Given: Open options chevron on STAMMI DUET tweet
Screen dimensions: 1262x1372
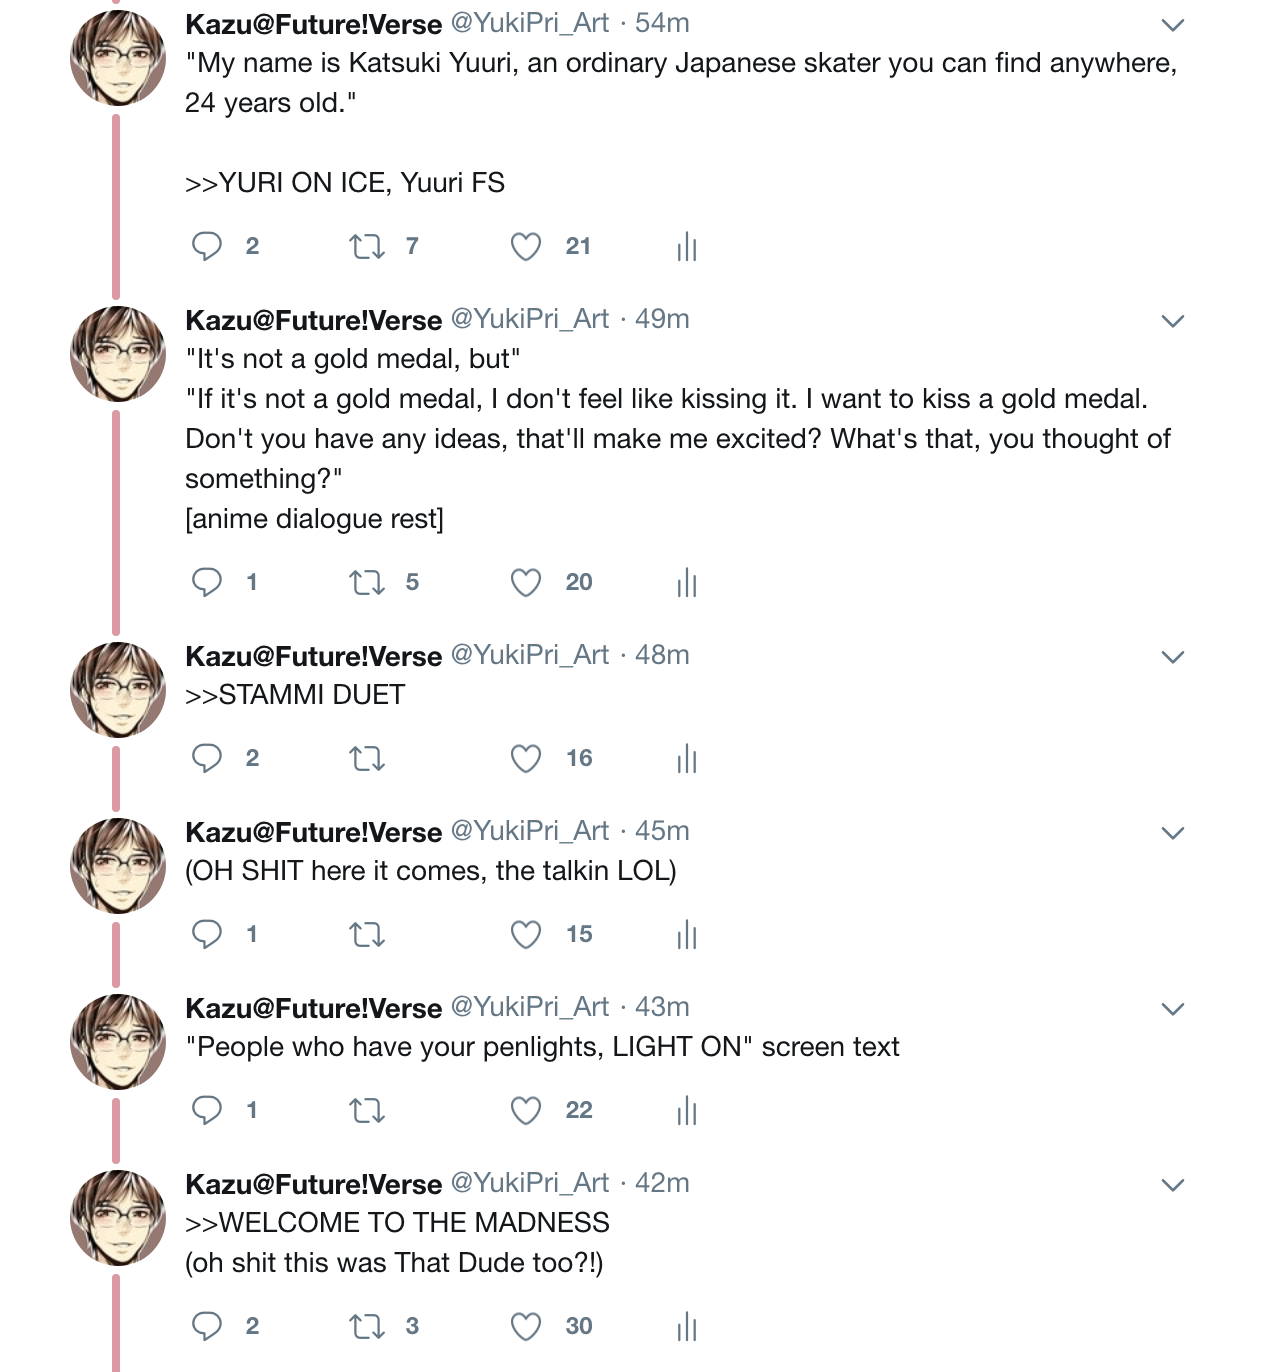Looking at the screenshot, I should click(x=1173, y=657).
